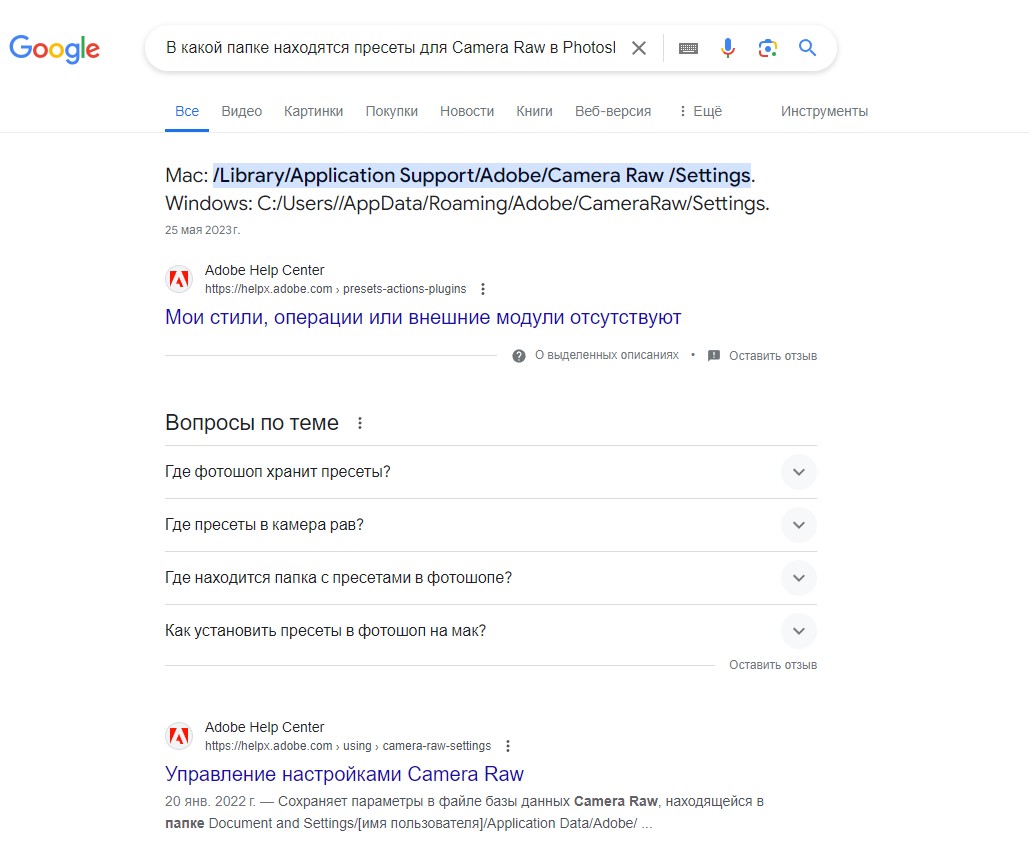Click the help question mark icon
The width and height of the screenshot is (1029, 865).
518,356
